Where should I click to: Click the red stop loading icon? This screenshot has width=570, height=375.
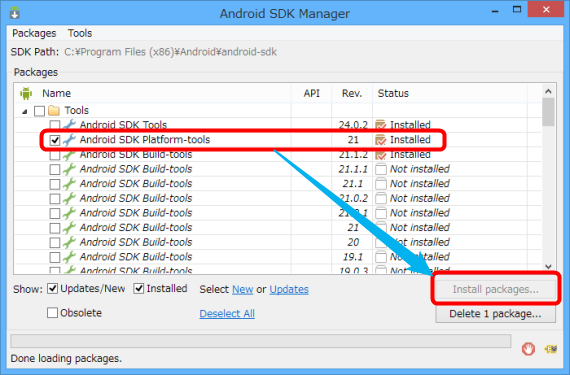[528, 349]
